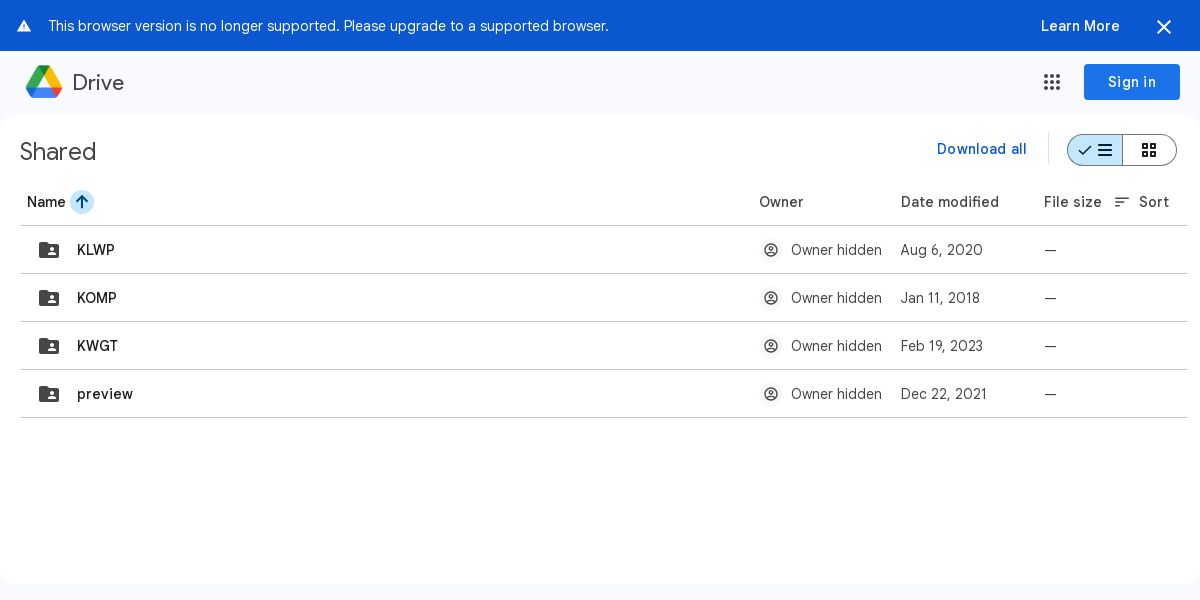Open the KLWP folder name
Screen dimensions: 1200x600
pos(96,250)
